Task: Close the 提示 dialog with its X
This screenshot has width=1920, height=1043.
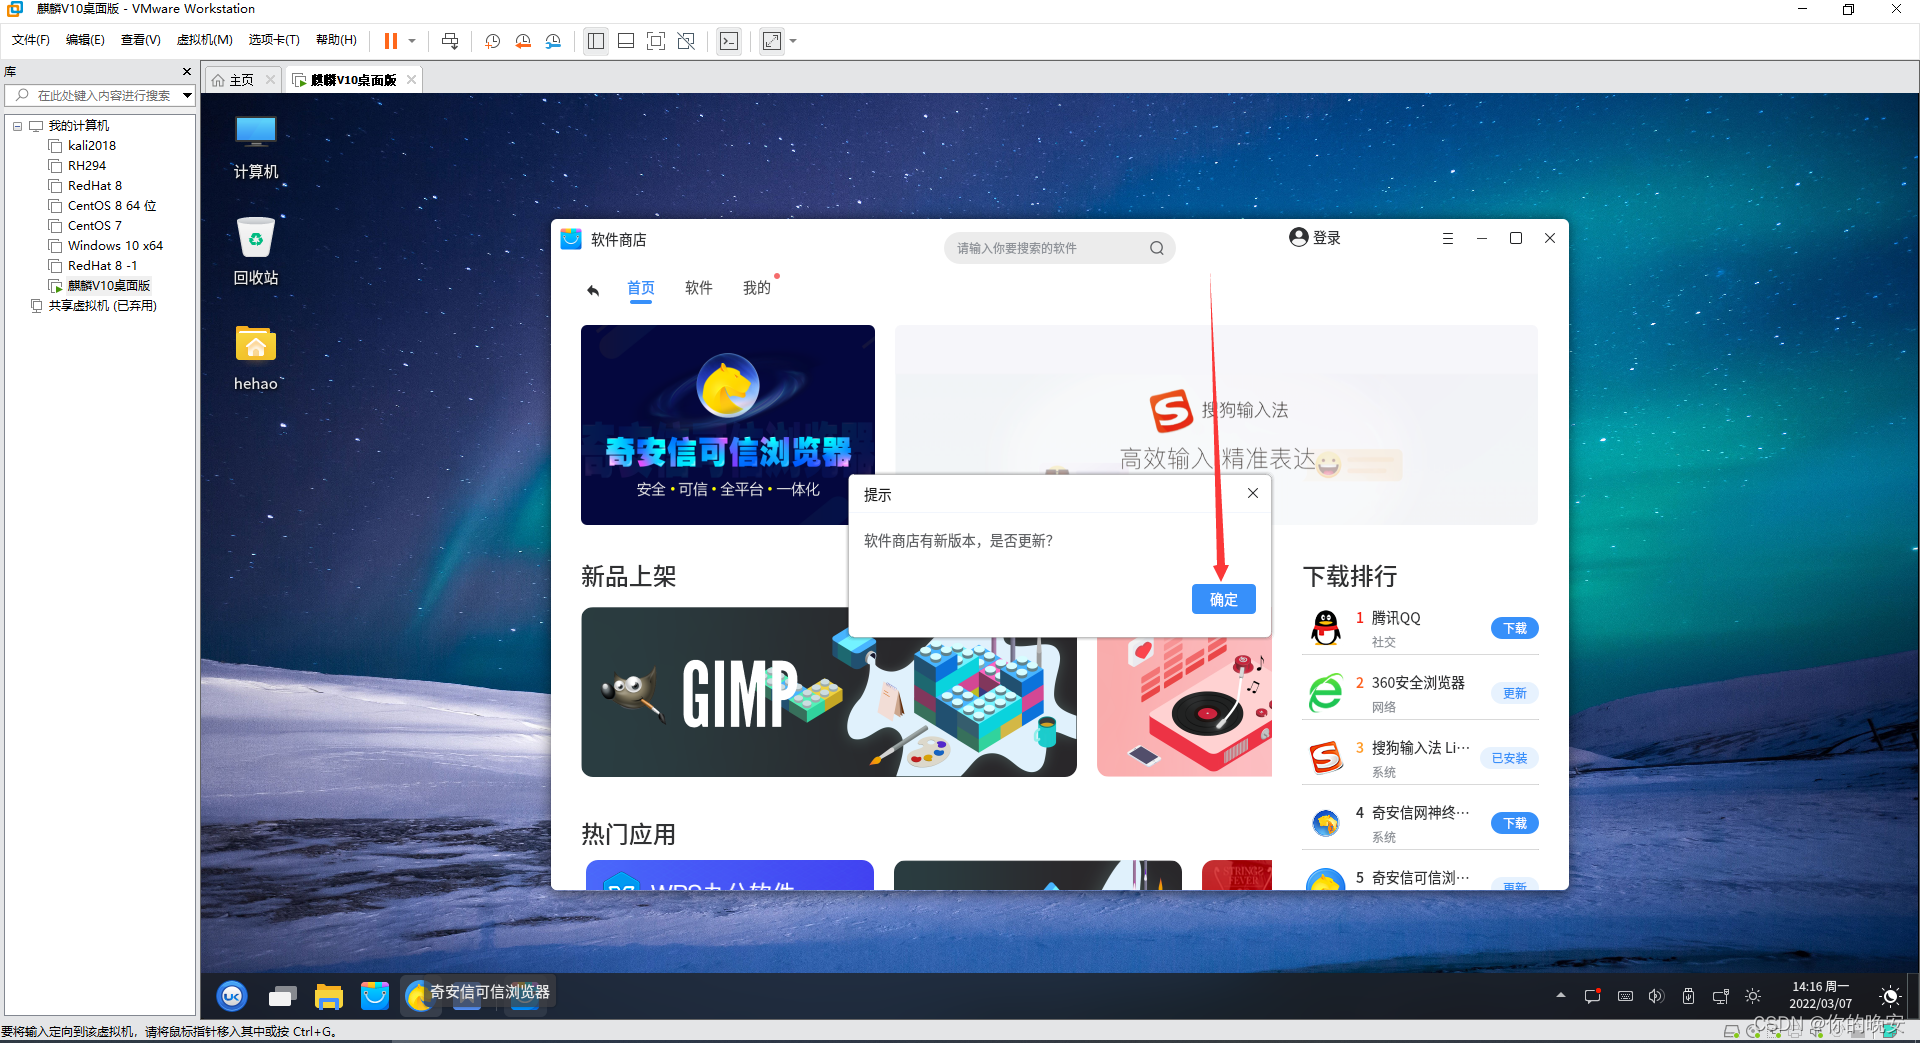Action: 1253,493
